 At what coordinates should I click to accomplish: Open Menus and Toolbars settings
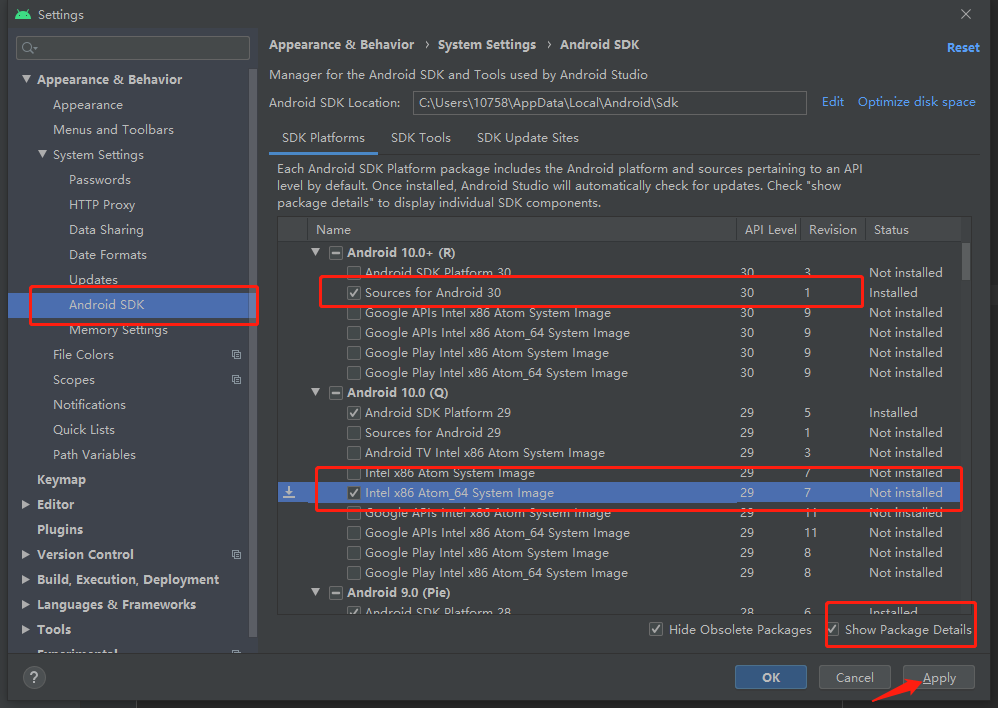pos(113,130)
